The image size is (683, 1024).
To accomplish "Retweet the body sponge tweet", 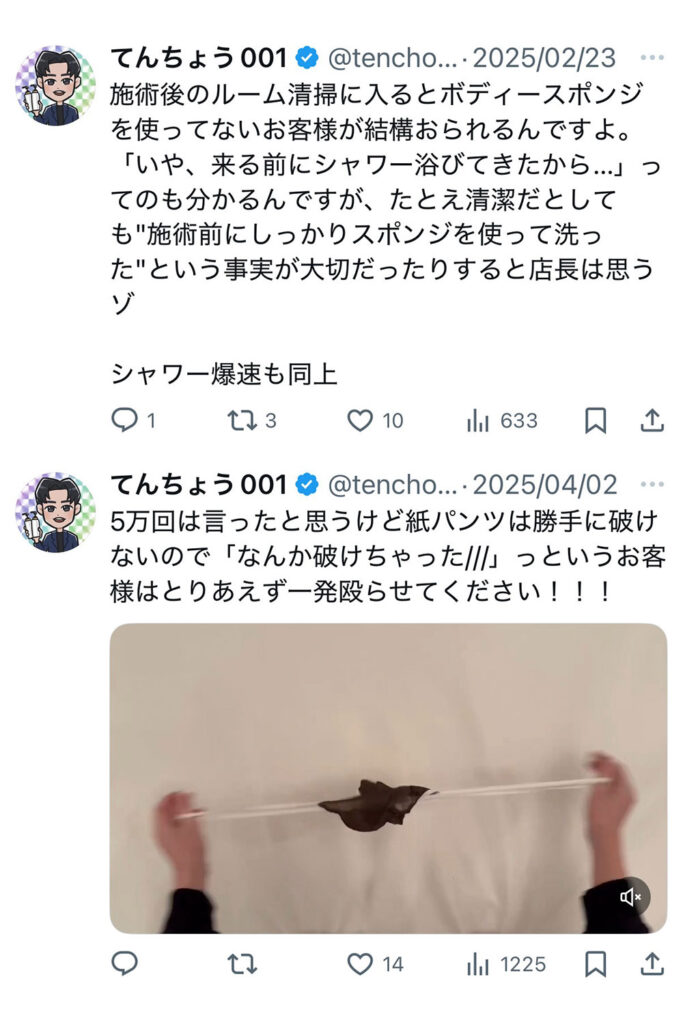I will [x=251, y=420].
